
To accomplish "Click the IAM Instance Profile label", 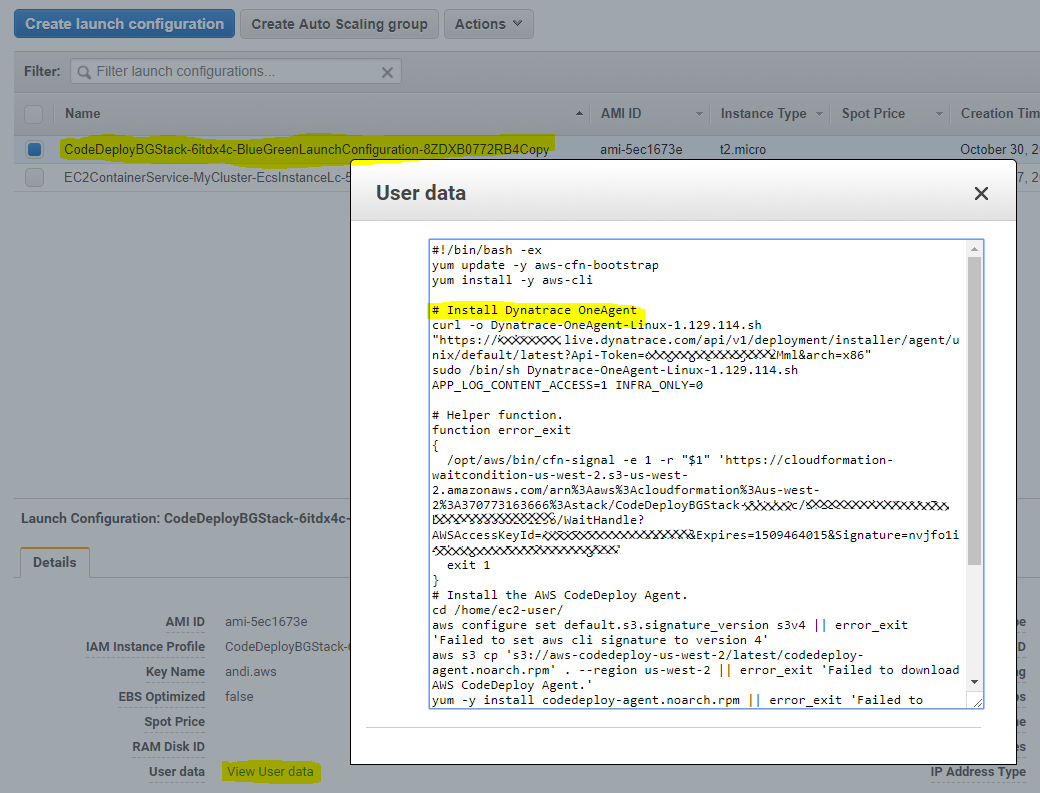I will tap(145, 646).
